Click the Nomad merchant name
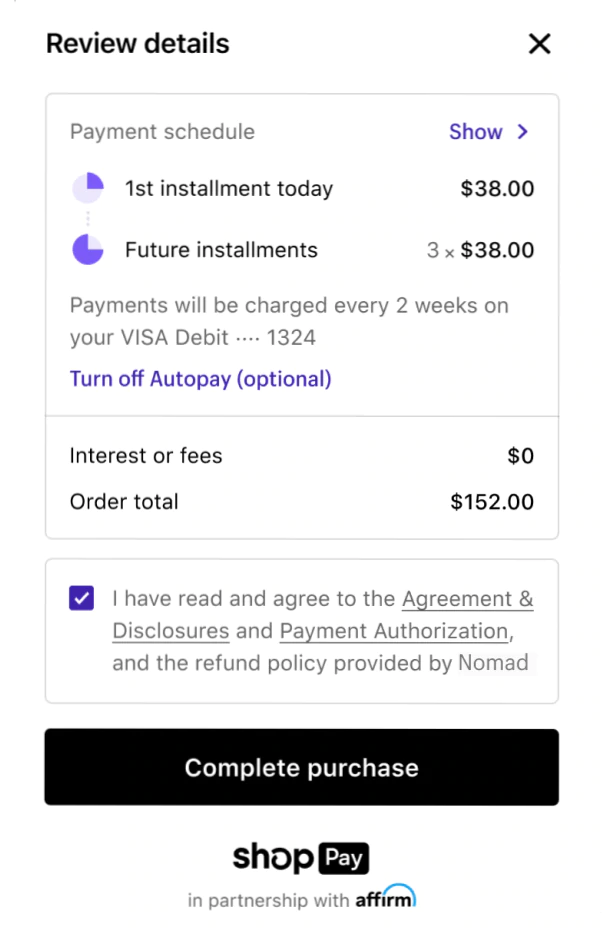602x934 pixels. [494, 663]
